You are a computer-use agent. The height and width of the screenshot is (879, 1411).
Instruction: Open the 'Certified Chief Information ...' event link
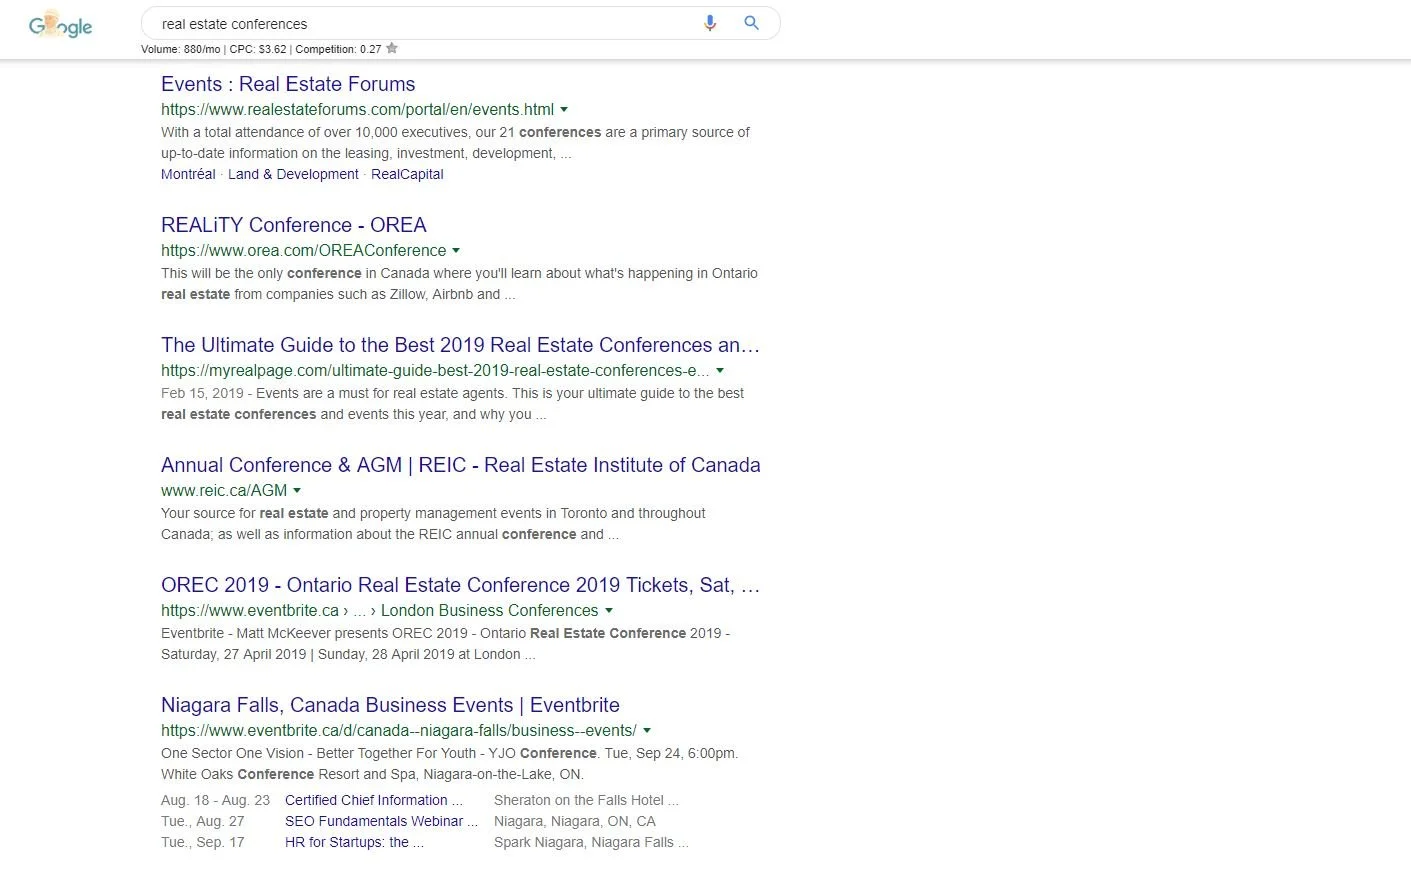coord(374,800)
